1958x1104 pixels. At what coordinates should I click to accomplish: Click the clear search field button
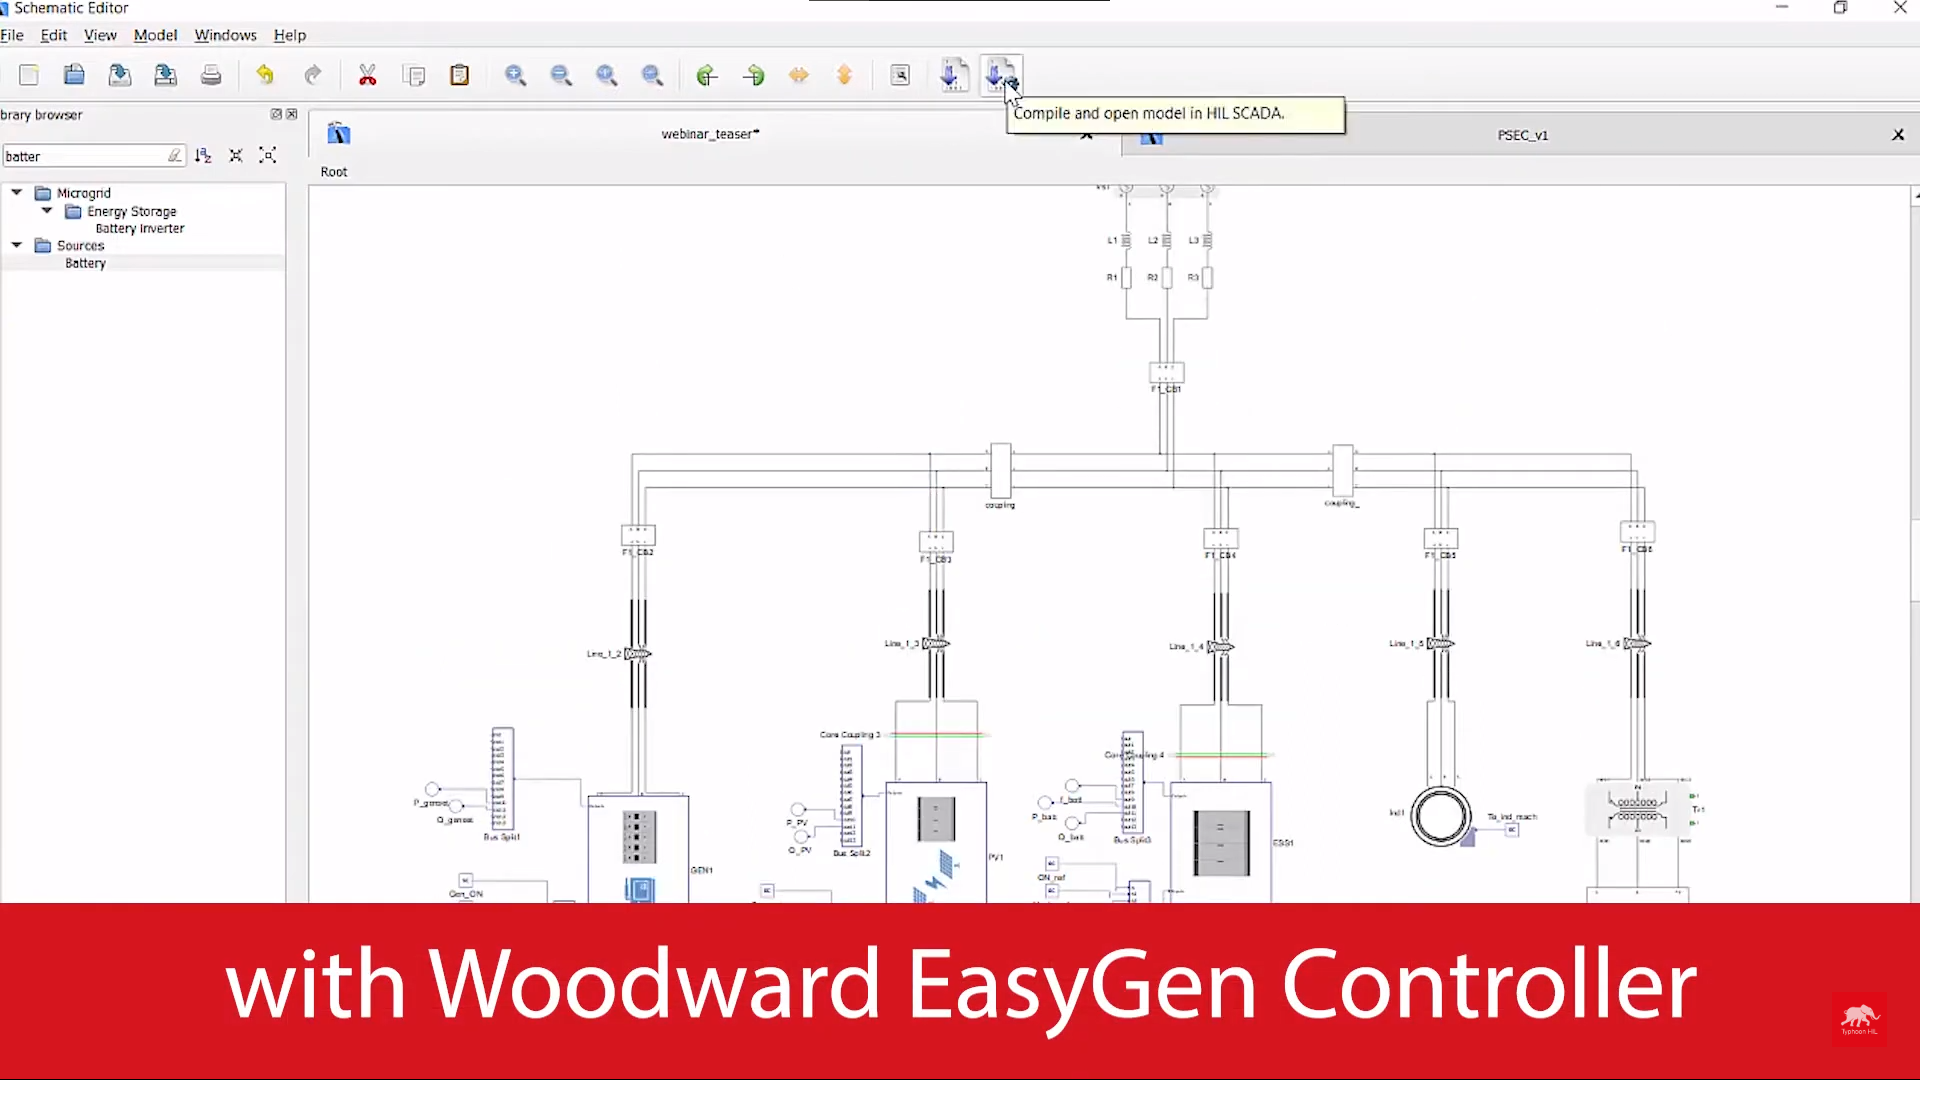click(x=173, y=155)
